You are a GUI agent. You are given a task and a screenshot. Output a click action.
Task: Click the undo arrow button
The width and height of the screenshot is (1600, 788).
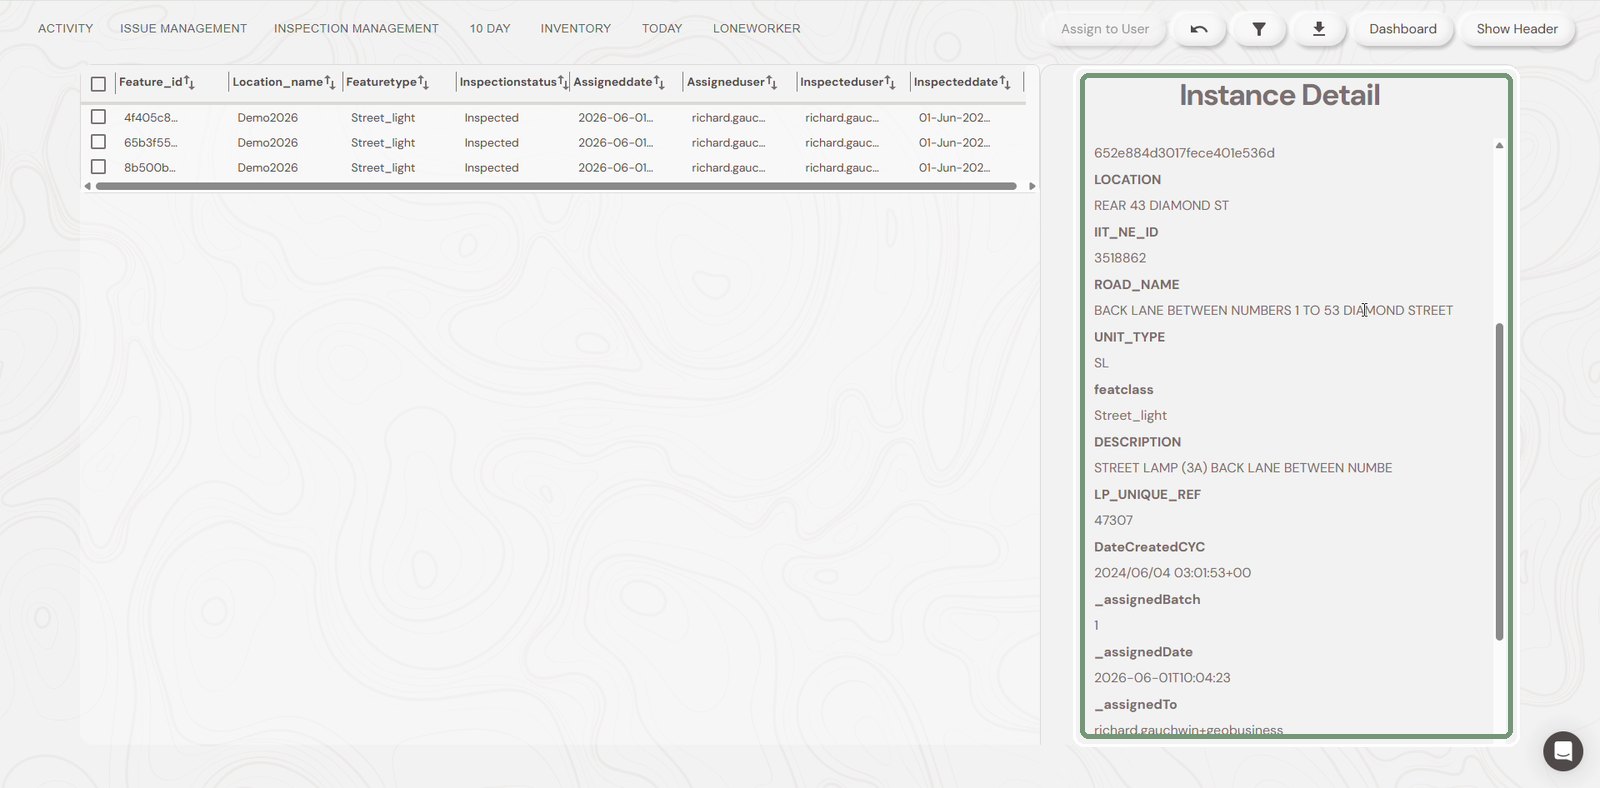1199,29
